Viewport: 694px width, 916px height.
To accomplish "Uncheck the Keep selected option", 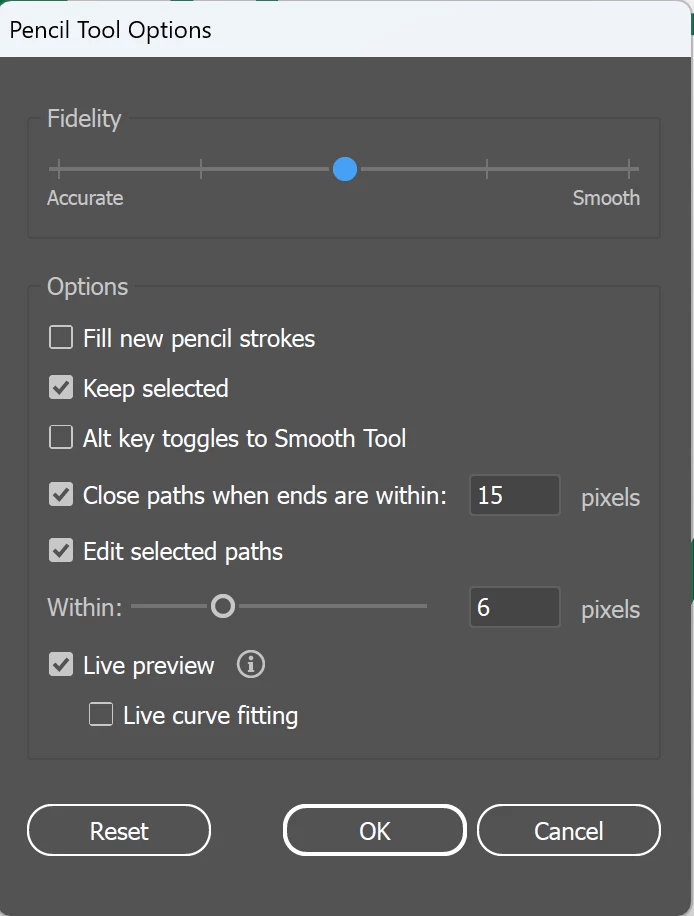I will pos(61,387).
